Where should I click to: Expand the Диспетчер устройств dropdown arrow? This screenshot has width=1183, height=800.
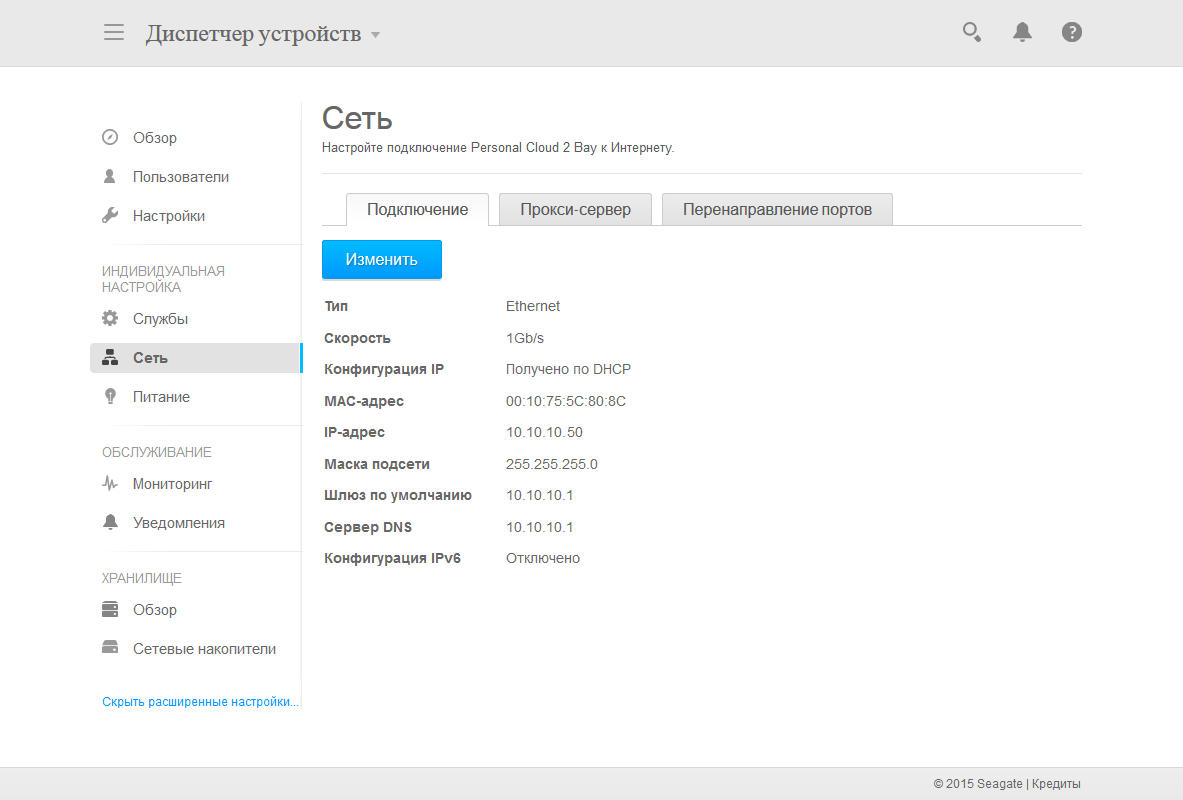pos(375,35)
